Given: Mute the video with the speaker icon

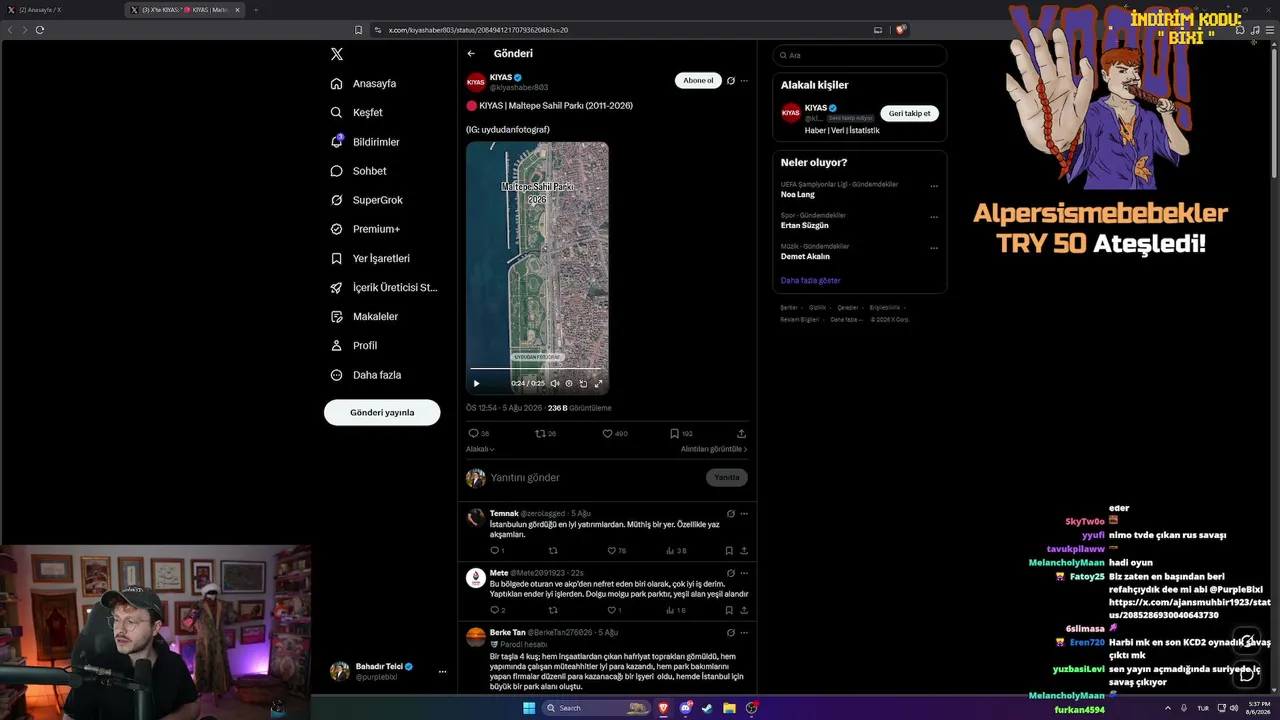Looking at the screenshot, I should pyautogui.click(x=556, y=383).
